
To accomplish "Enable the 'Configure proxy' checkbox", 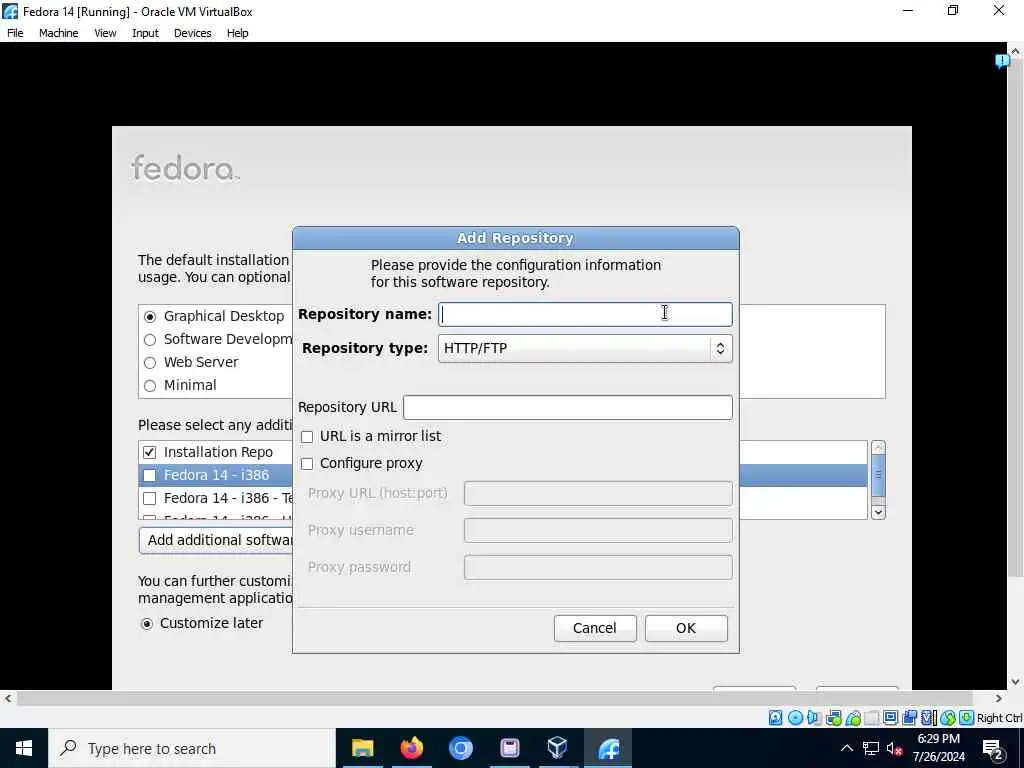I will pyautogui.click(x=307, y=464).
